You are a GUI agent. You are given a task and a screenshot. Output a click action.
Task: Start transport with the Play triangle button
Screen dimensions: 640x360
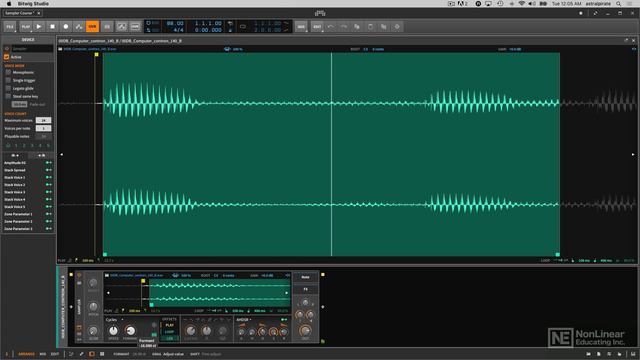click(x=39, y=27)
